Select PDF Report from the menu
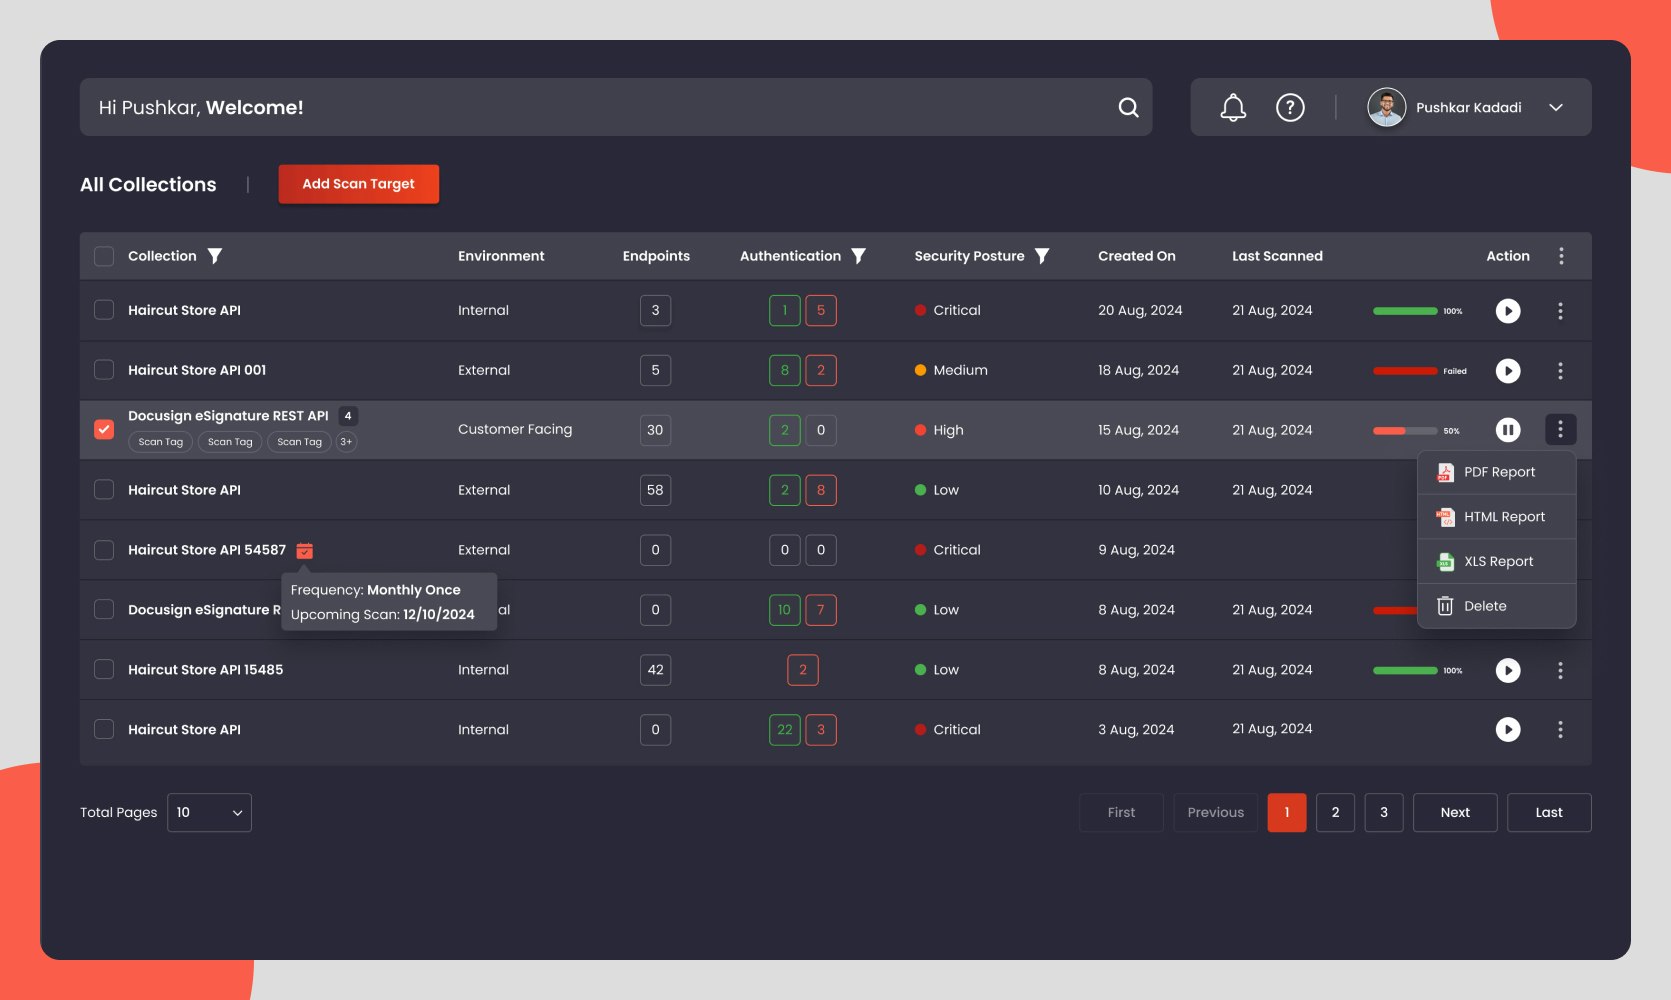Viewport: 1671px width, 1000px height. click(x=1497, y=472)
